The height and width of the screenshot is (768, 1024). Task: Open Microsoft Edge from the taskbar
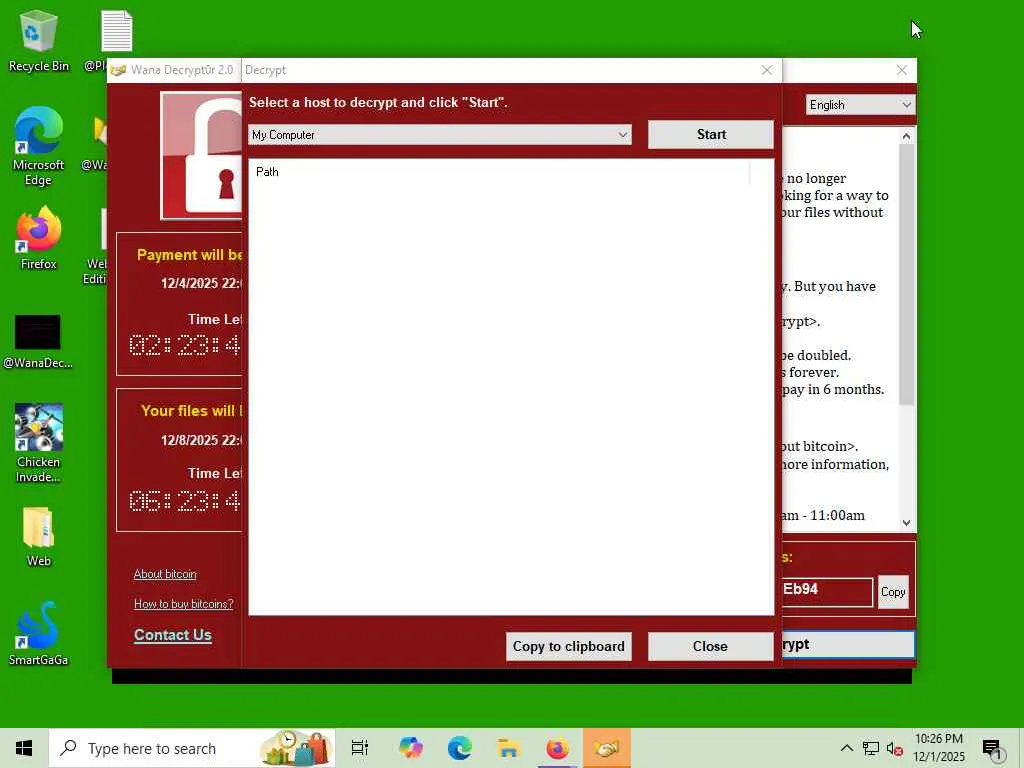coord(460,748)
